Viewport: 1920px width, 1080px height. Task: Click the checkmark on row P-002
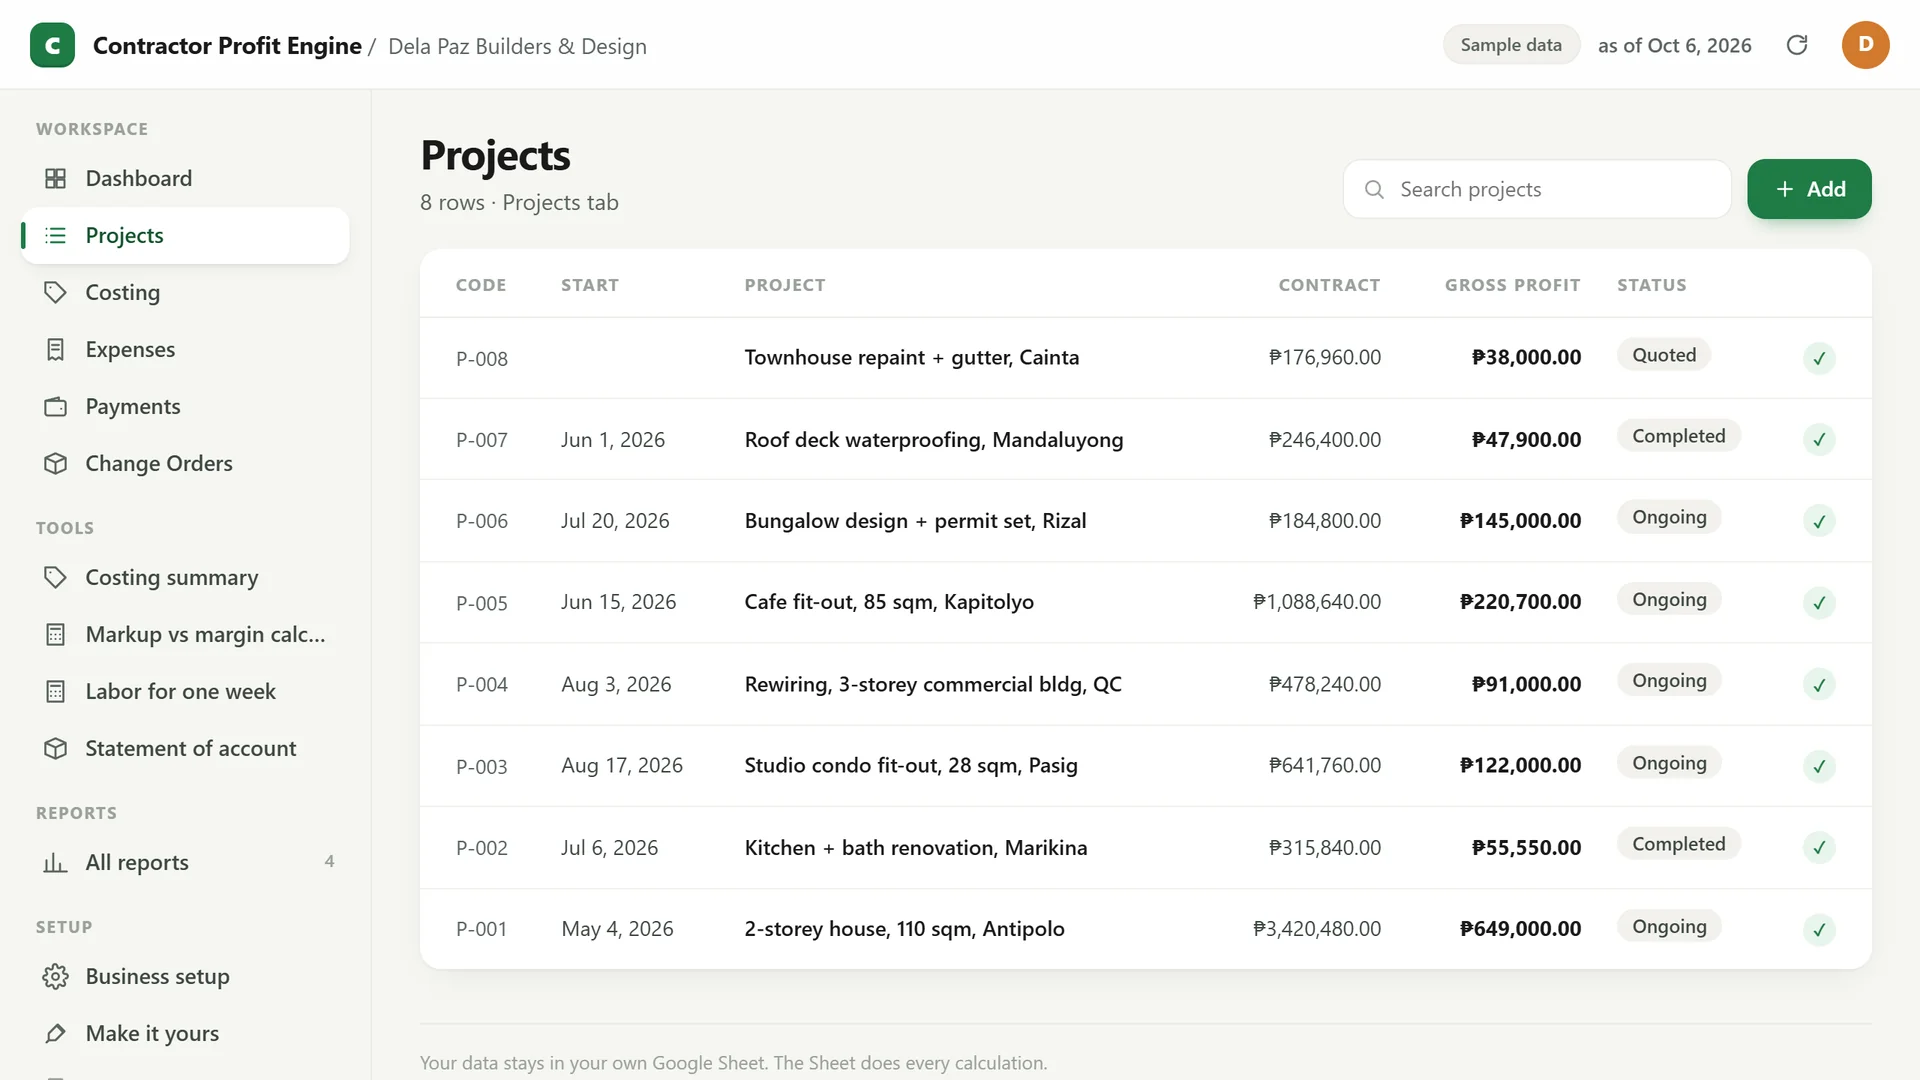(x=1819, y=847)
